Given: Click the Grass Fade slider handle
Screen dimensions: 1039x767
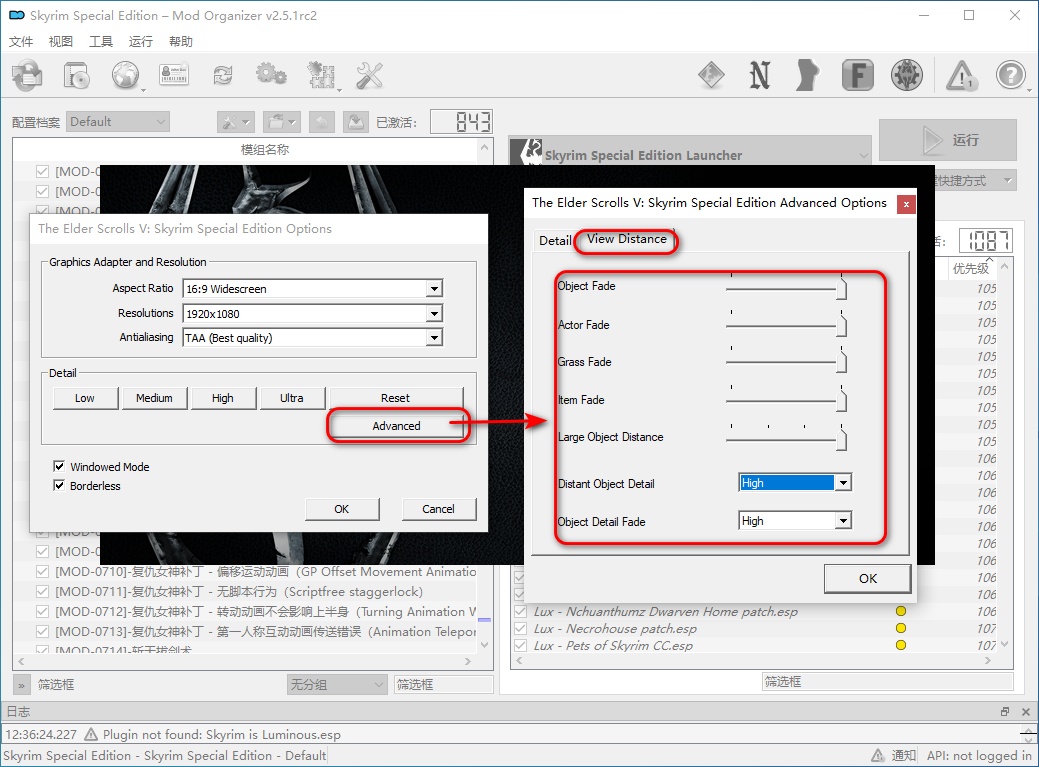Looking at the screenshot, I should point(842,362).
